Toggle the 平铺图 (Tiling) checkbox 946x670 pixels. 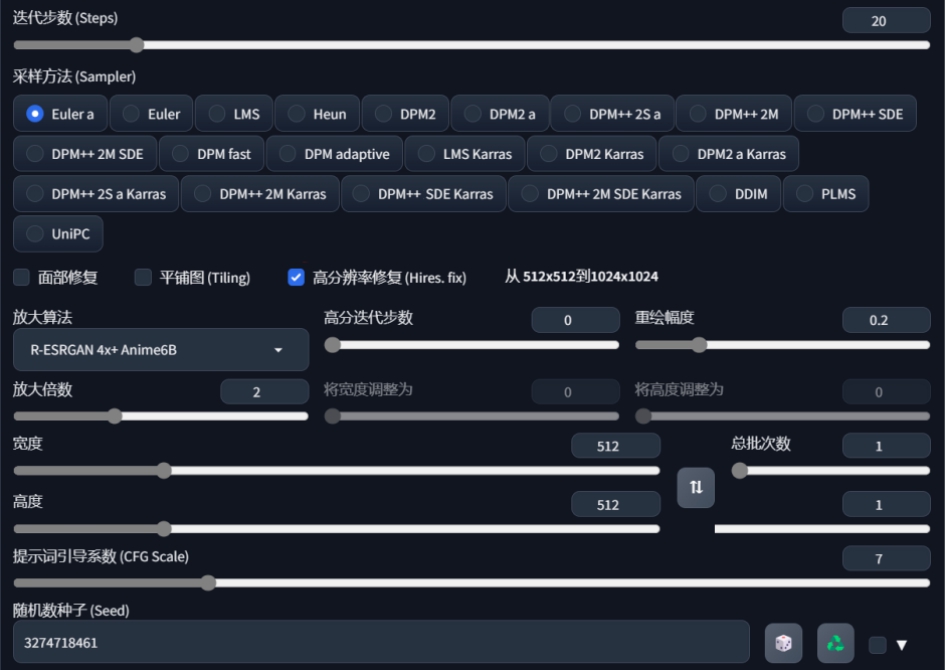(x=143, y=278)
